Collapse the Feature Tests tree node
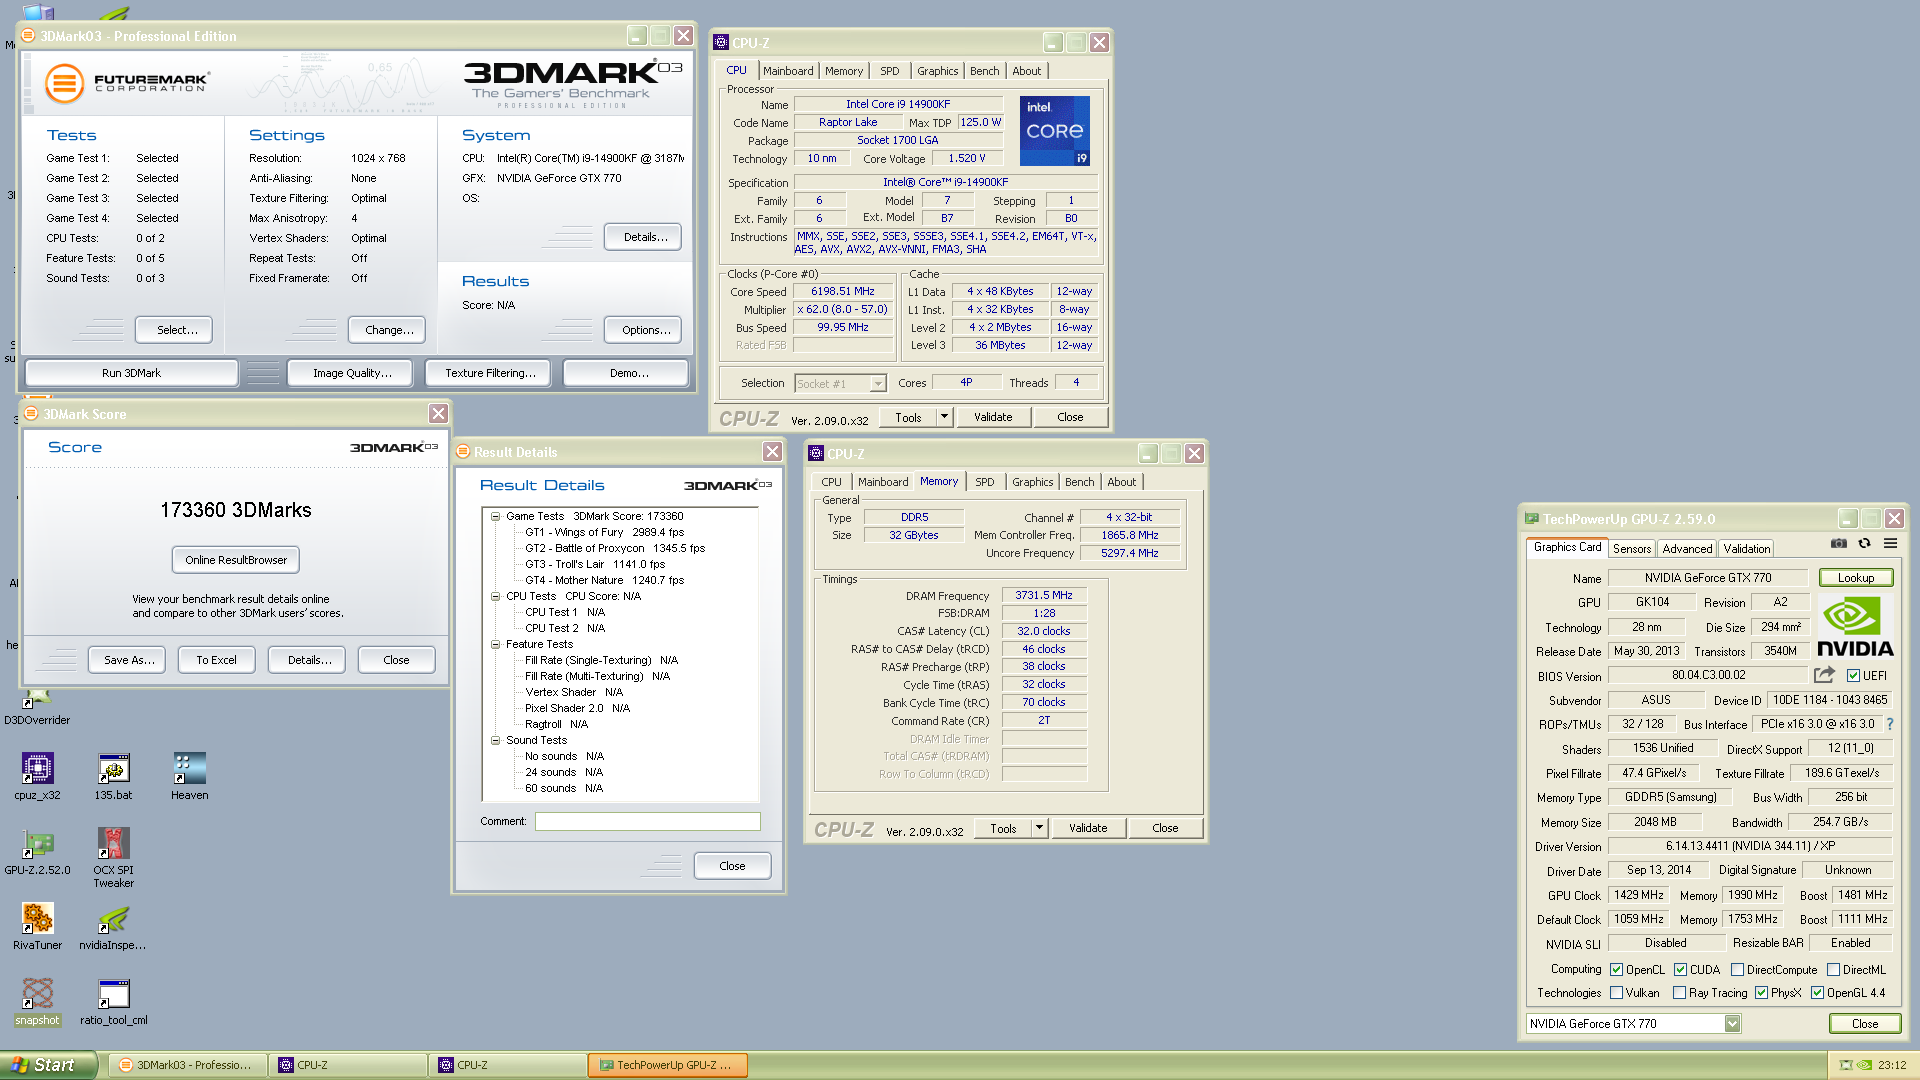The image size is (1920, 1080). click(x=495, y=645)
